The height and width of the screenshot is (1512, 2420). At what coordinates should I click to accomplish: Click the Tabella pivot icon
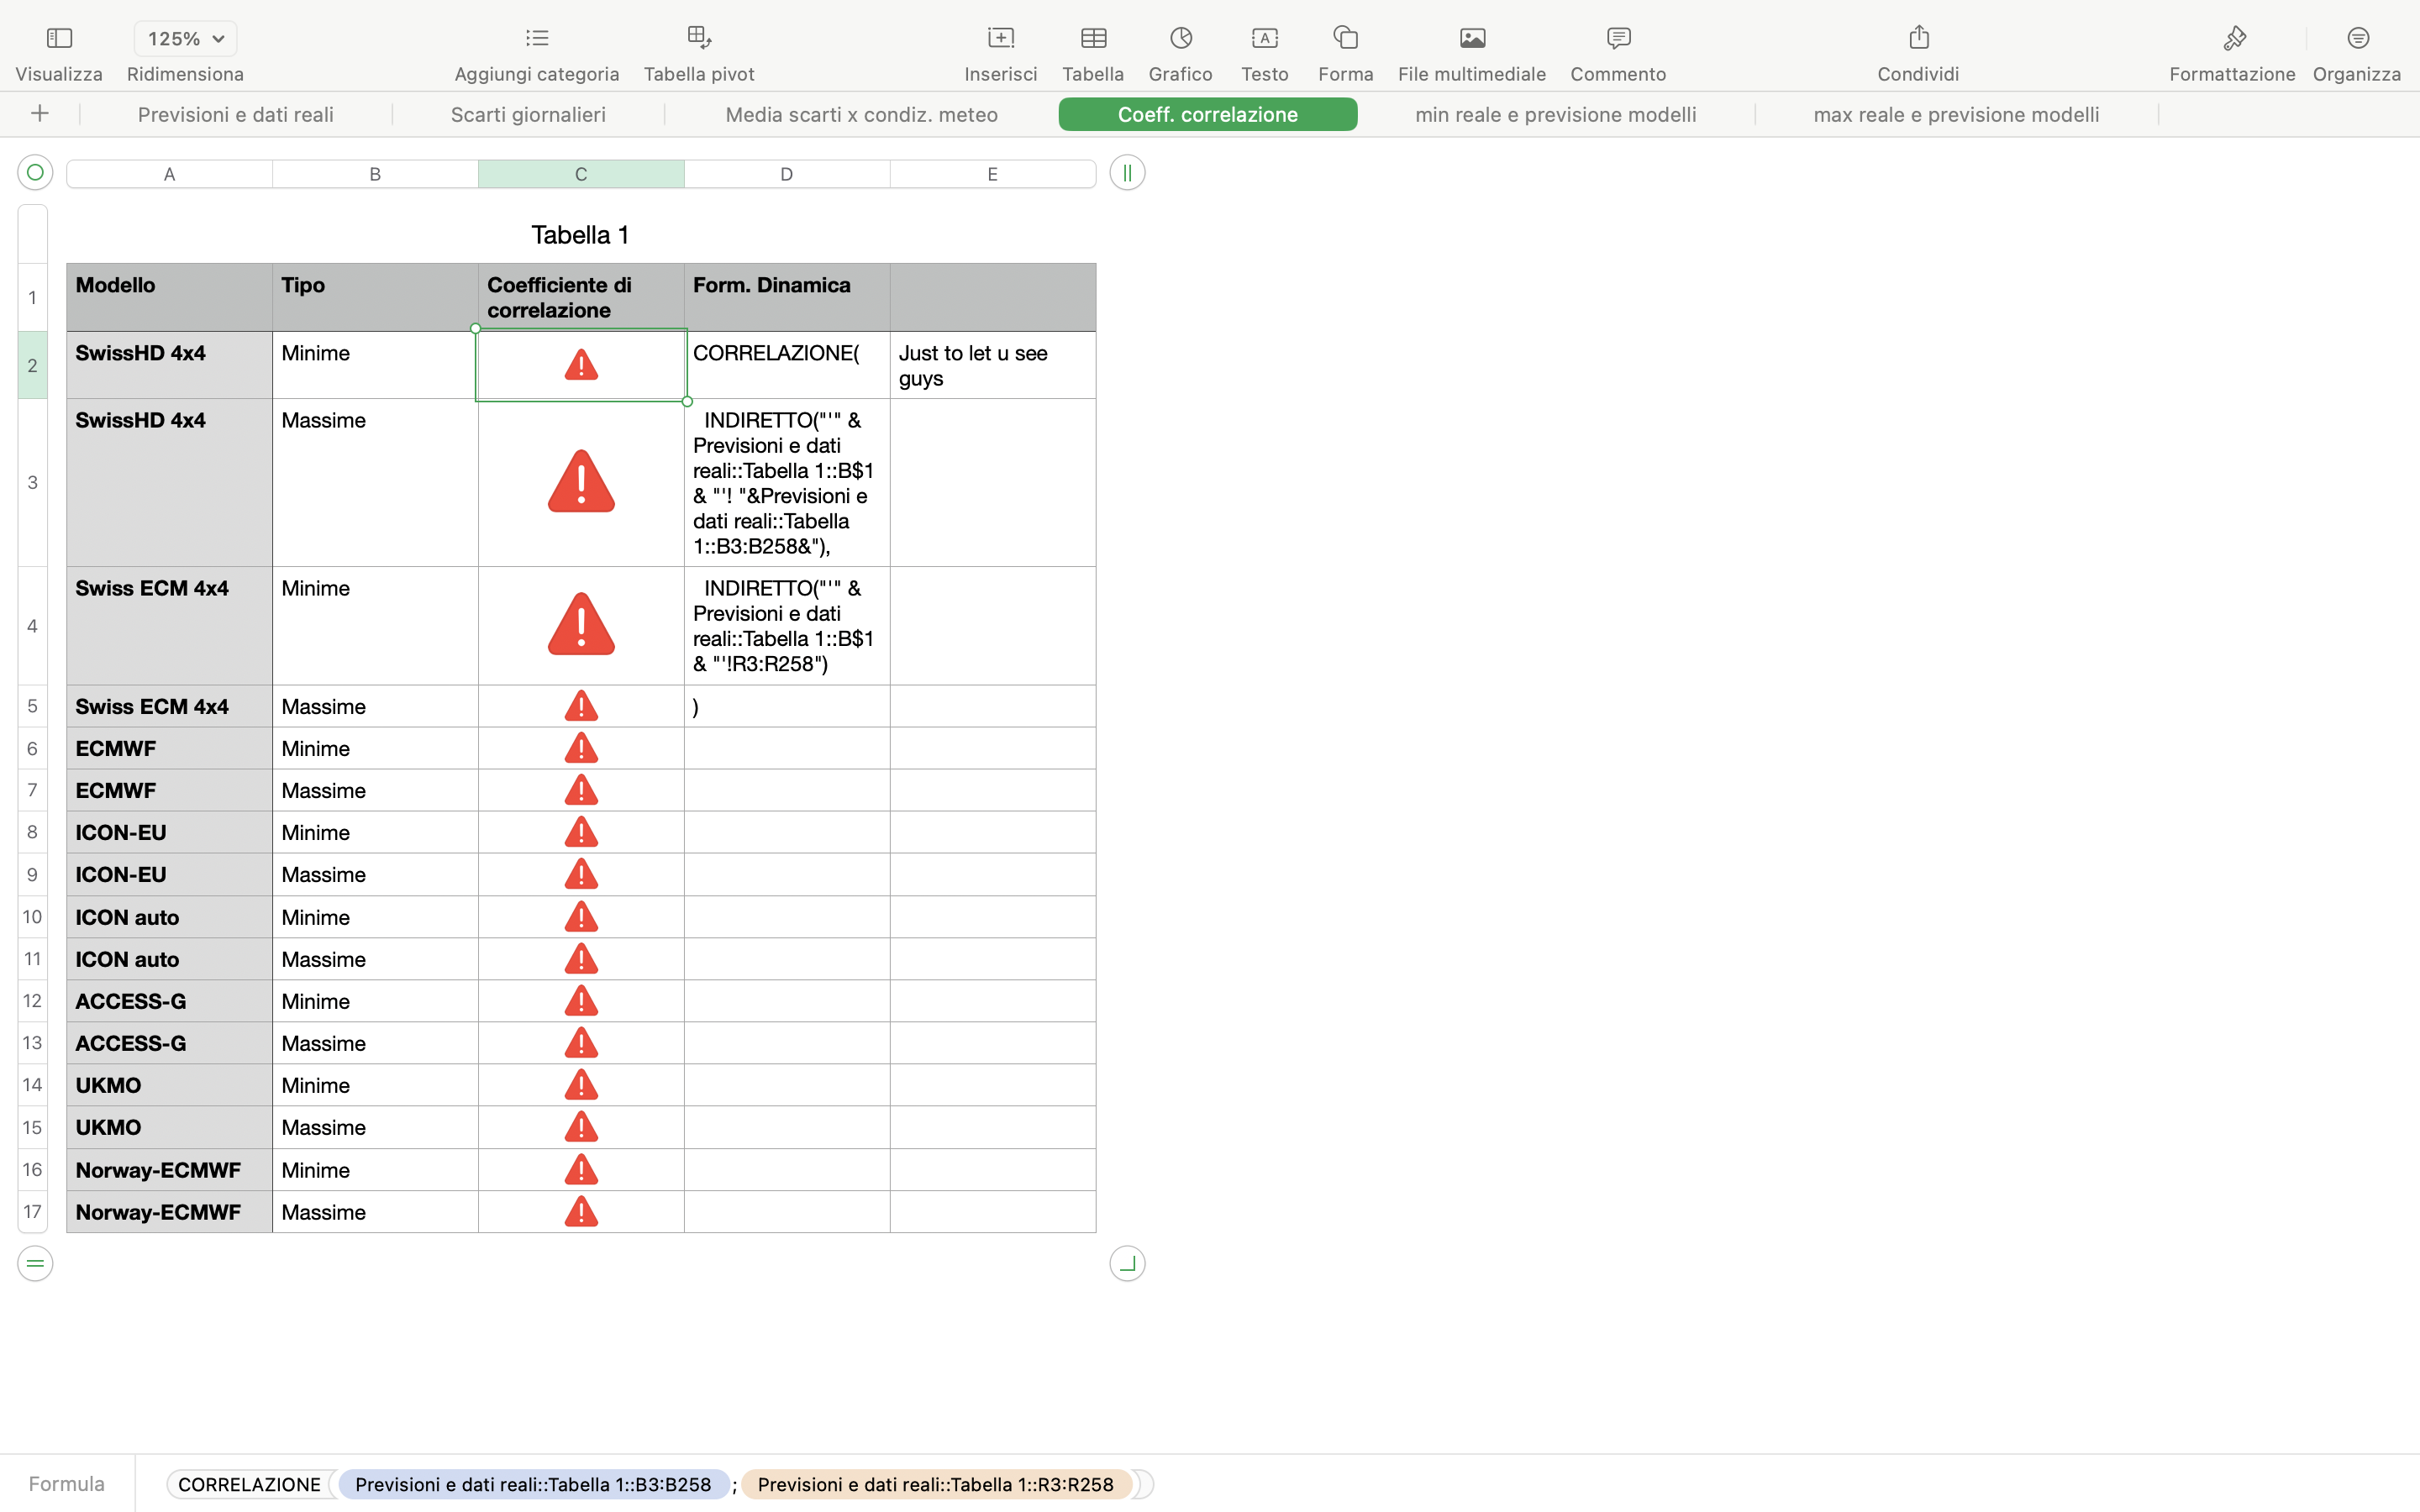click(x=699, y=38)
